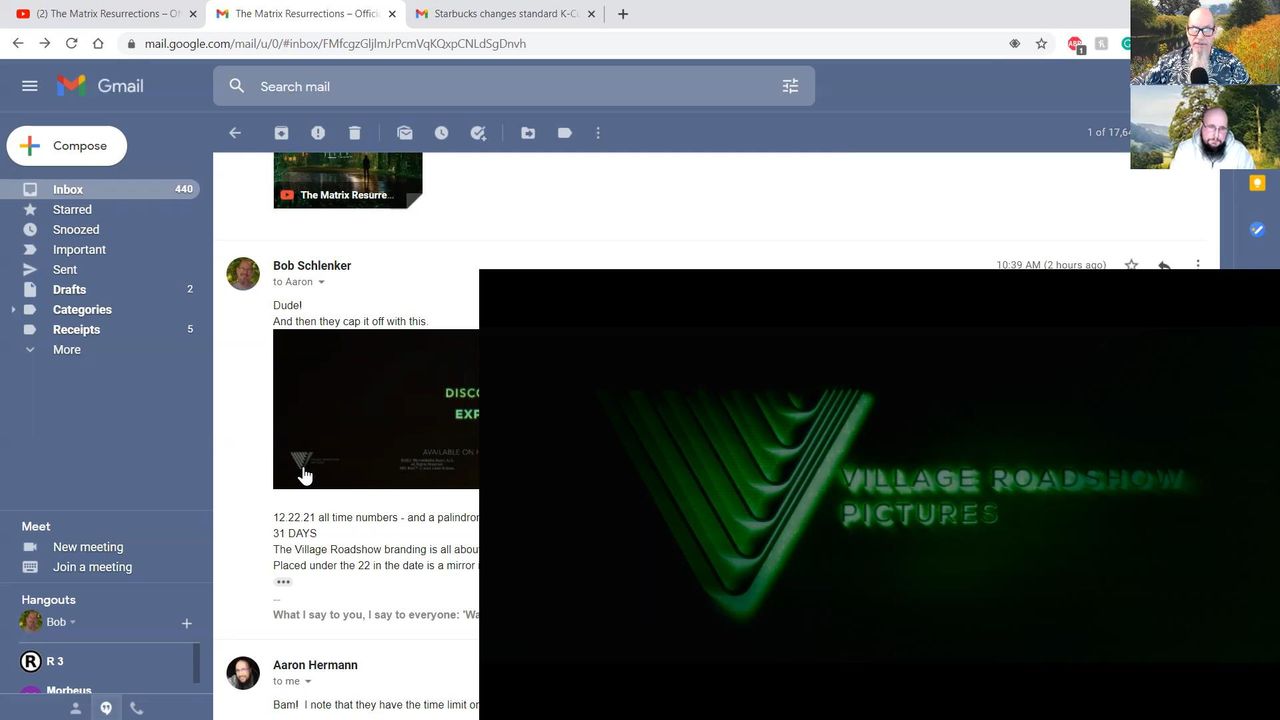The height and width of the screenshot is (720, 1280).
Task: Bookmark this page with the star icon
Action: [1041, 44]
